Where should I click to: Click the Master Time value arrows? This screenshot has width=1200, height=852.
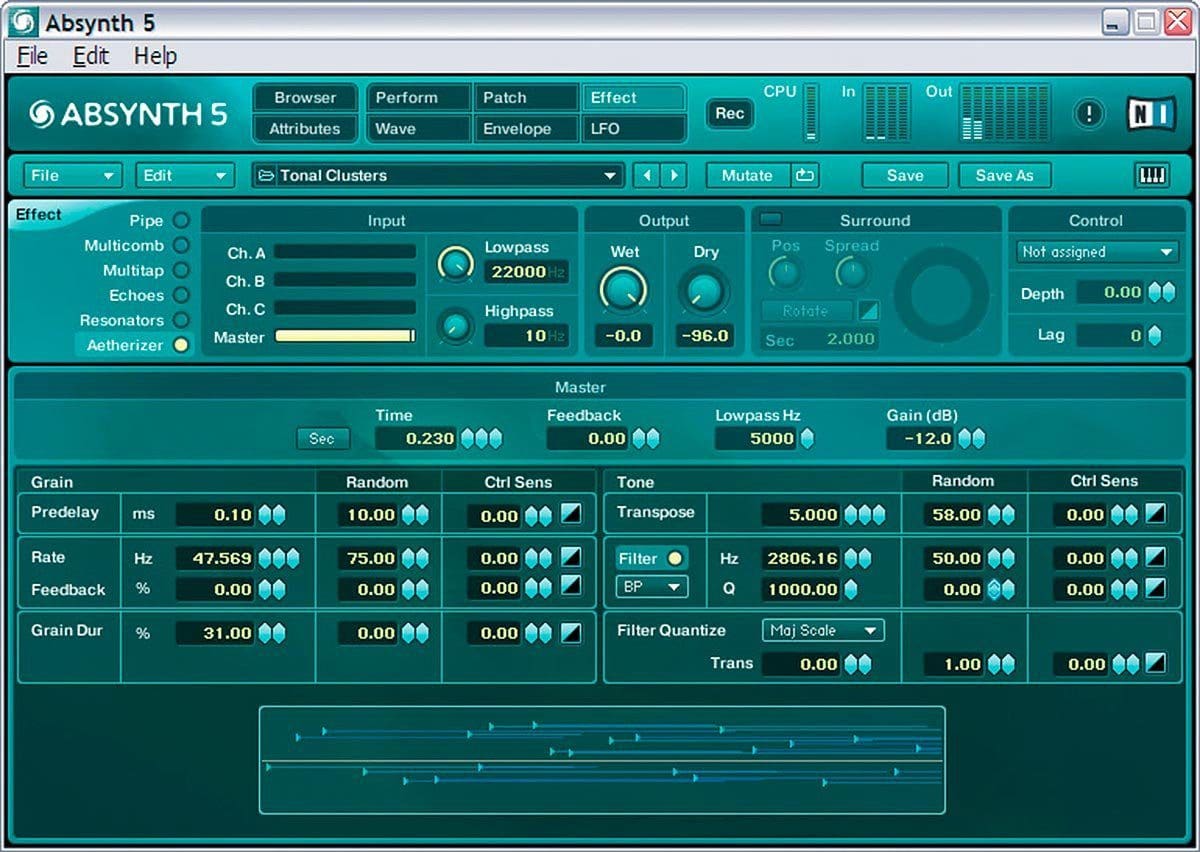(481, 438)
